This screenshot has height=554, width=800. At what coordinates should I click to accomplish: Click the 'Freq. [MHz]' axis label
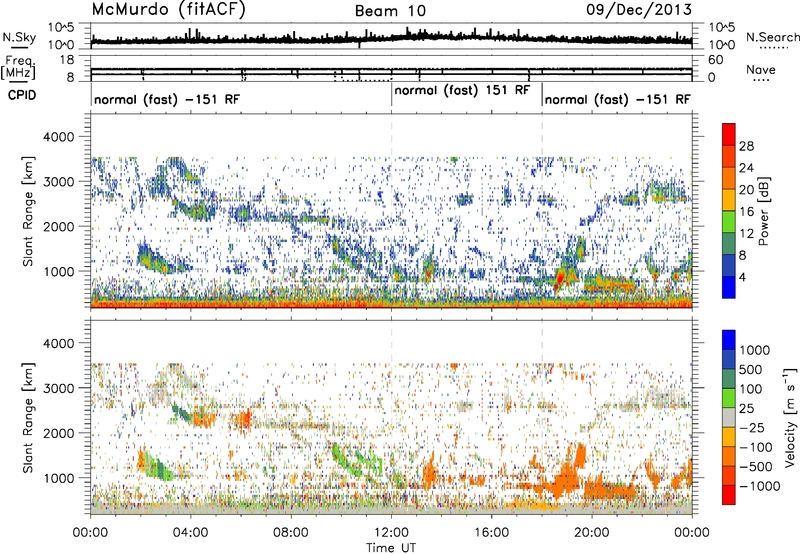pos(19,67)
